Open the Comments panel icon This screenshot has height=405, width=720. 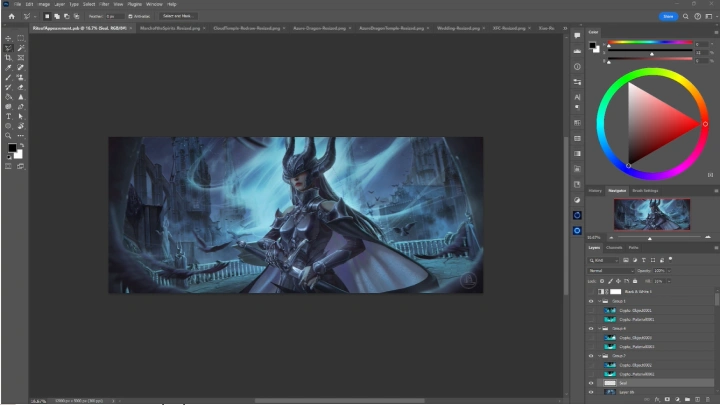[577, 36]
